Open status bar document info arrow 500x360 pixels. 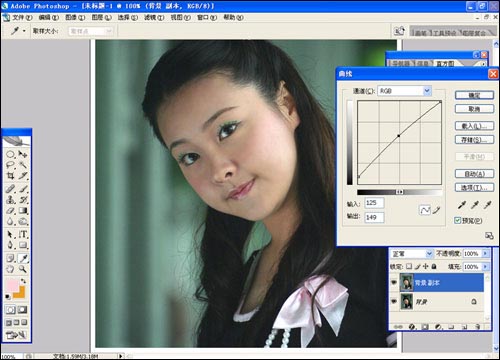tap(121, 356)
